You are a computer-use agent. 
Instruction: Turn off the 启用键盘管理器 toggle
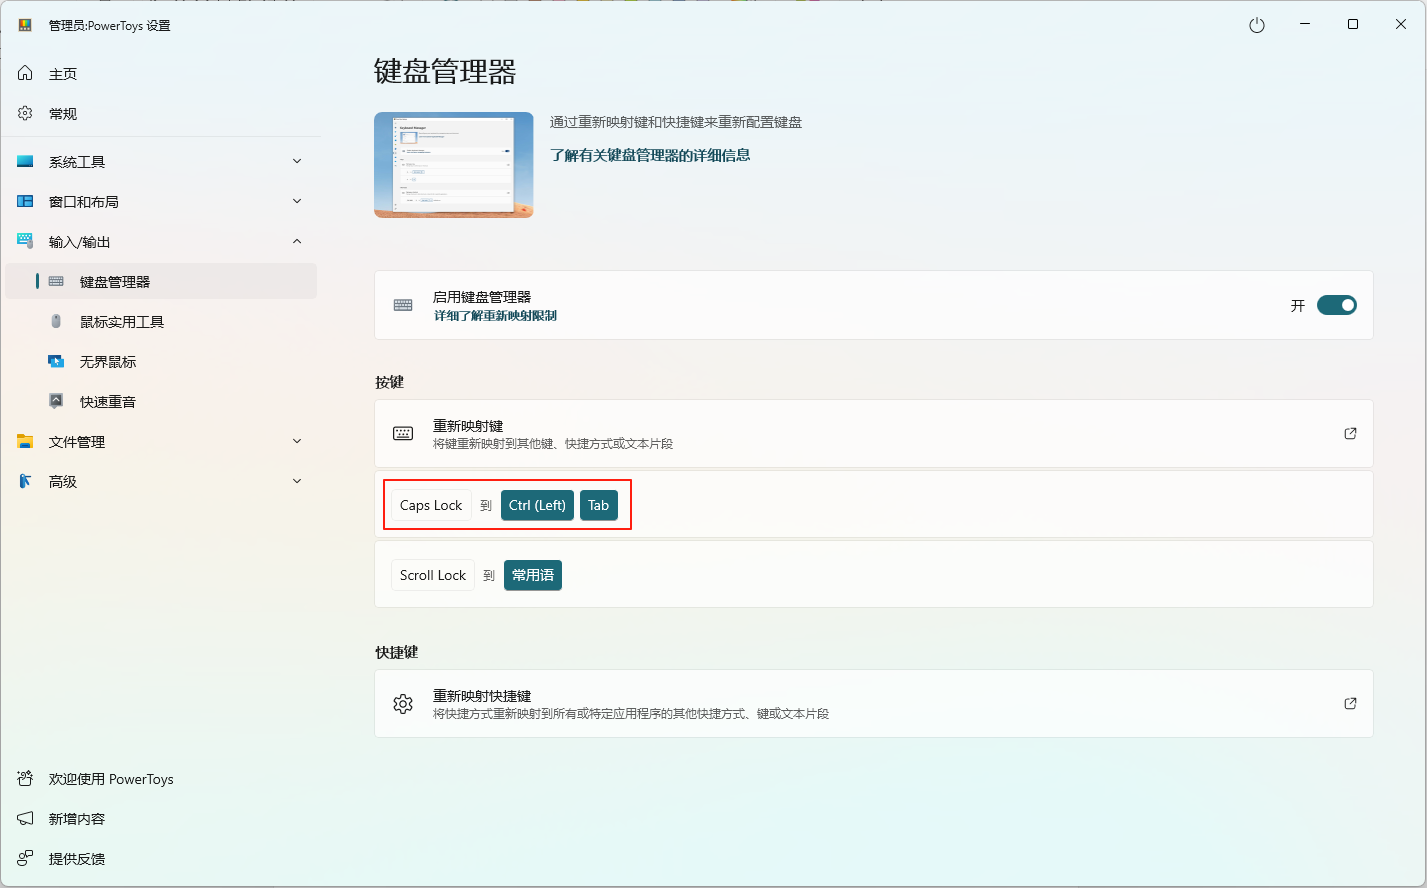click(x=1336, y=305)
